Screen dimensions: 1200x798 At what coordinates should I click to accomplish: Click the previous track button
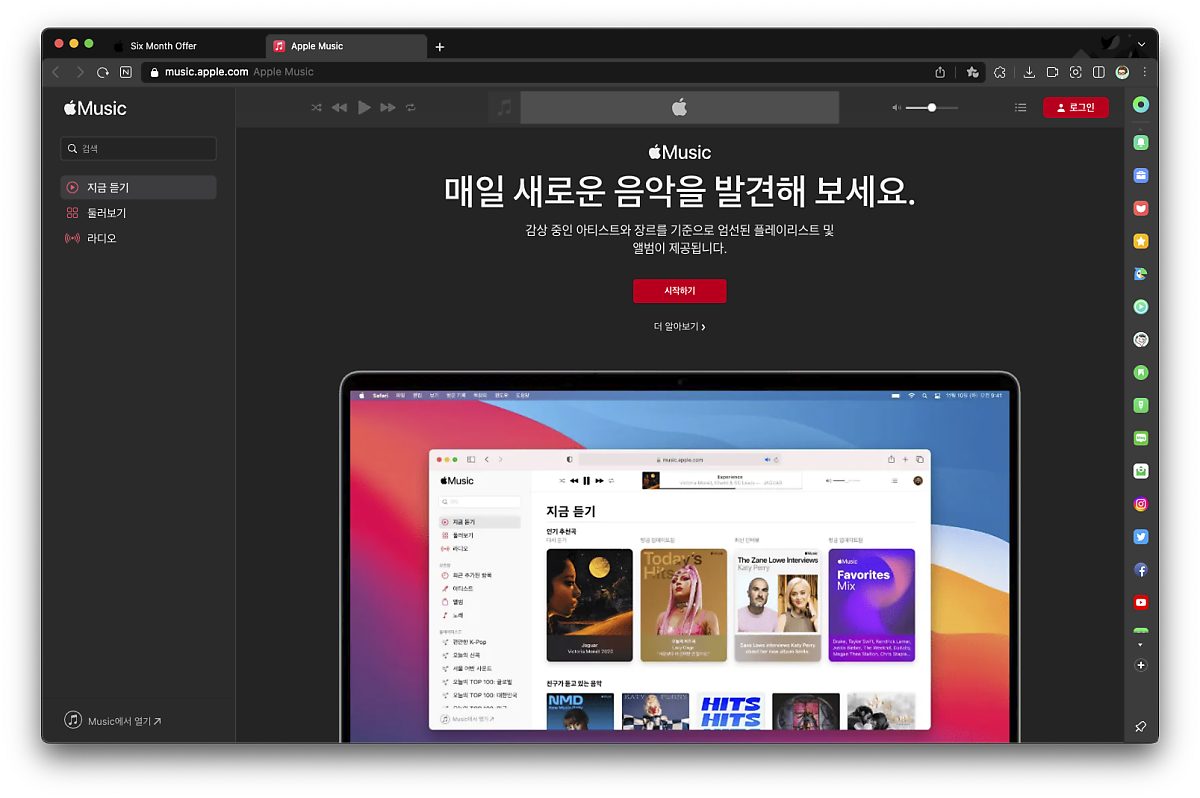point(340,108)
